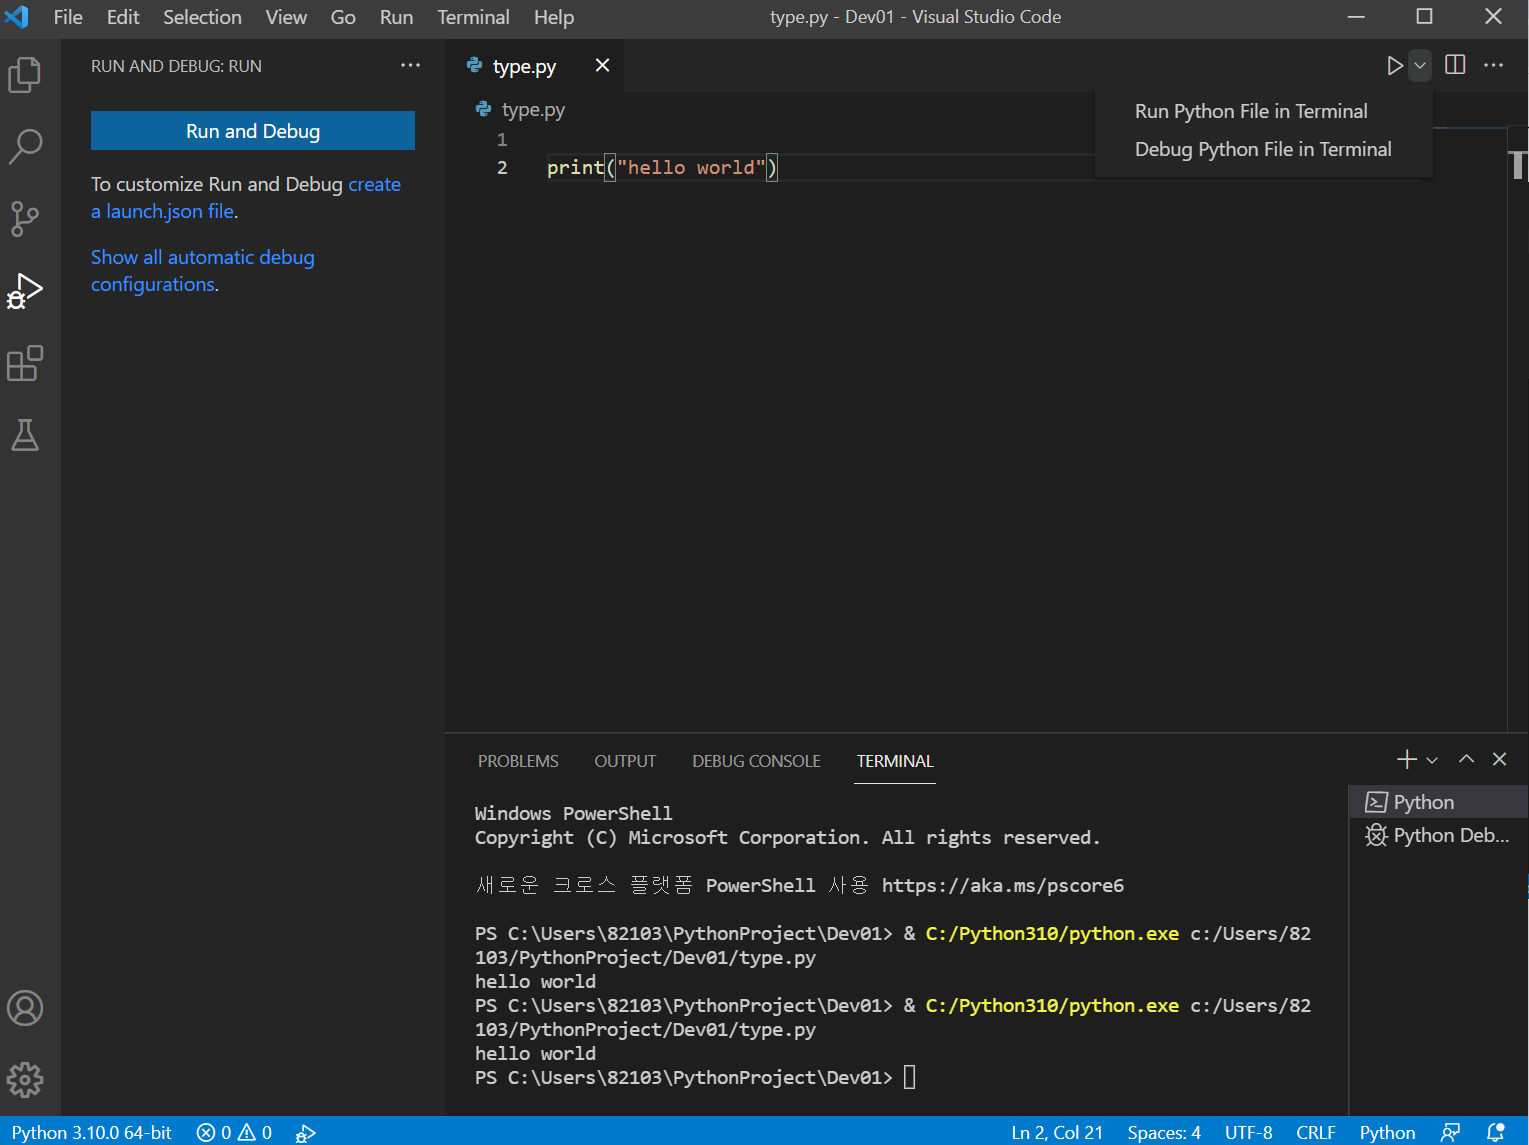Viewport: 1529px width, 1145px height.
Task: Split the editor to the right
Action: [x=1455, y=65]
